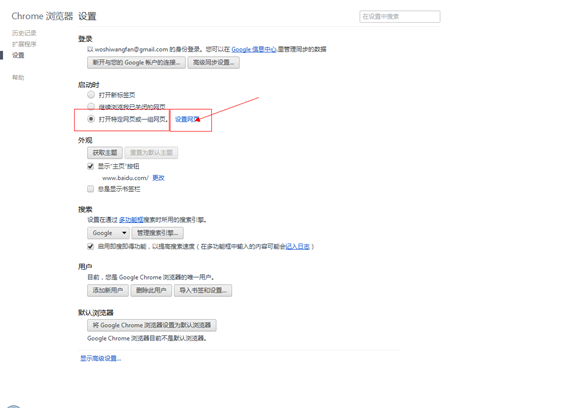This screenshot has height=408, width=576.
Task: Toggle always show bookmarks bar checkbox
Action: point(90,189)
